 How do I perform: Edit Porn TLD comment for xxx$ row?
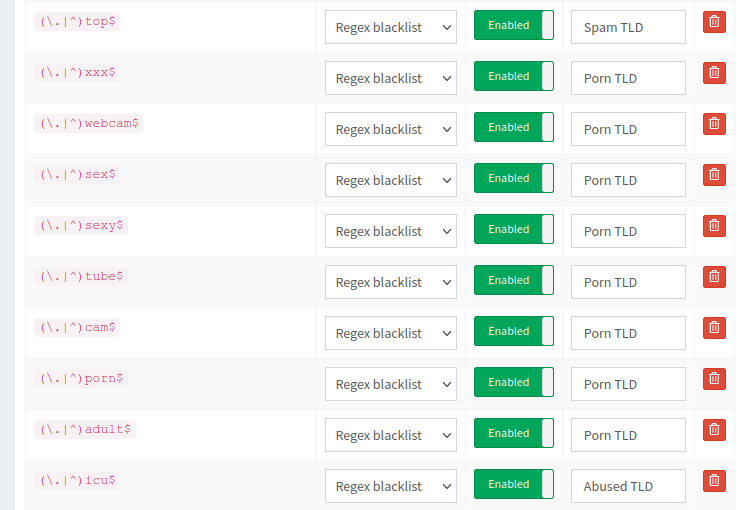coord(628,79)
